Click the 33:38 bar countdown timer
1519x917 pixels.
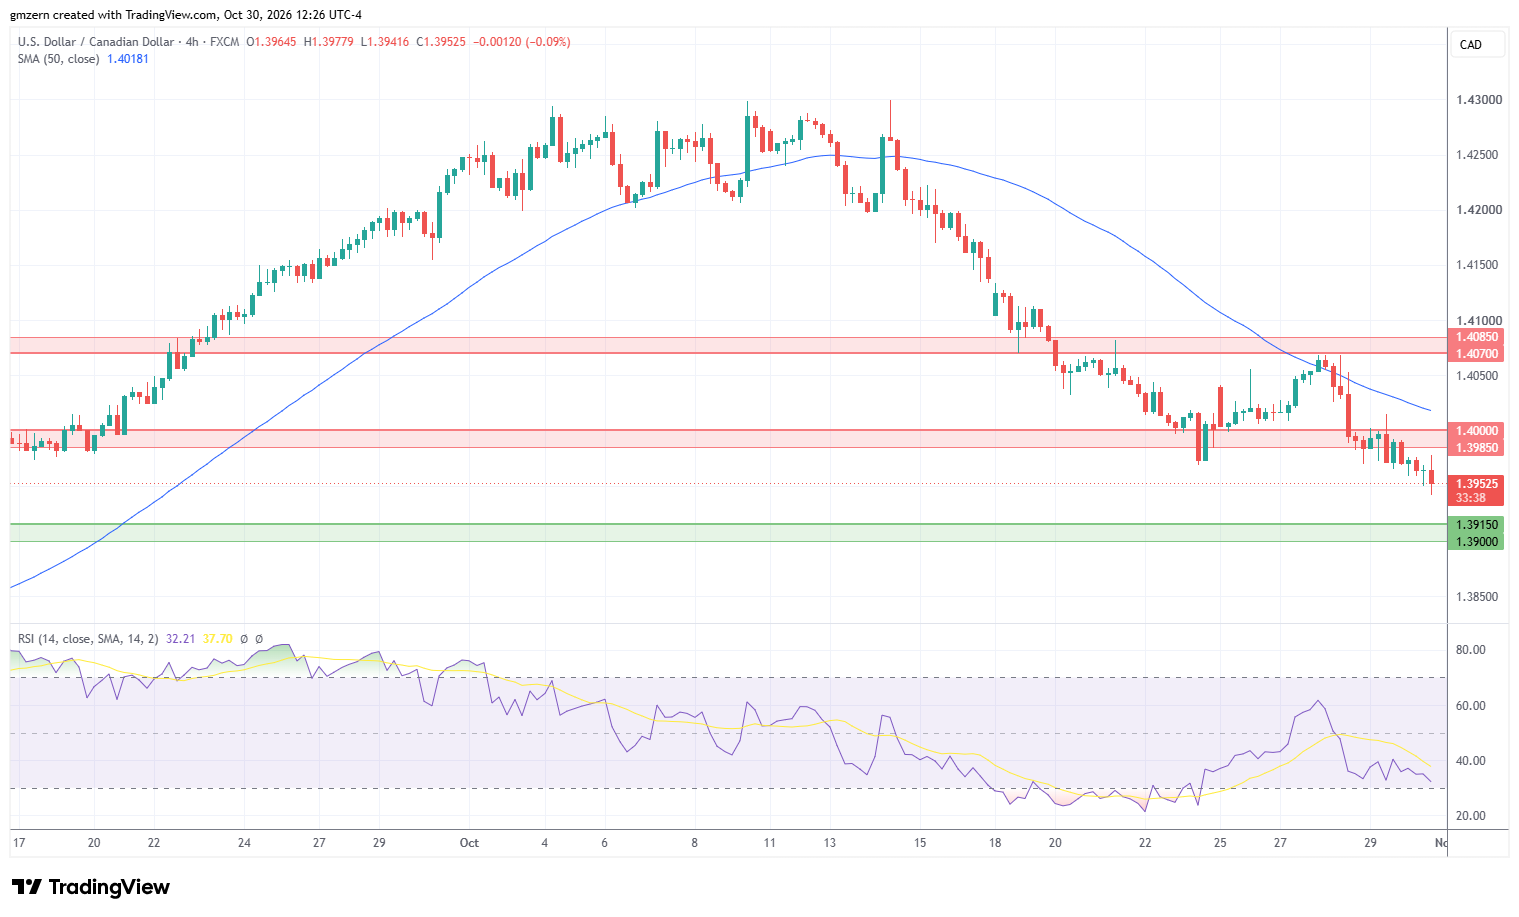(1470, 498)
